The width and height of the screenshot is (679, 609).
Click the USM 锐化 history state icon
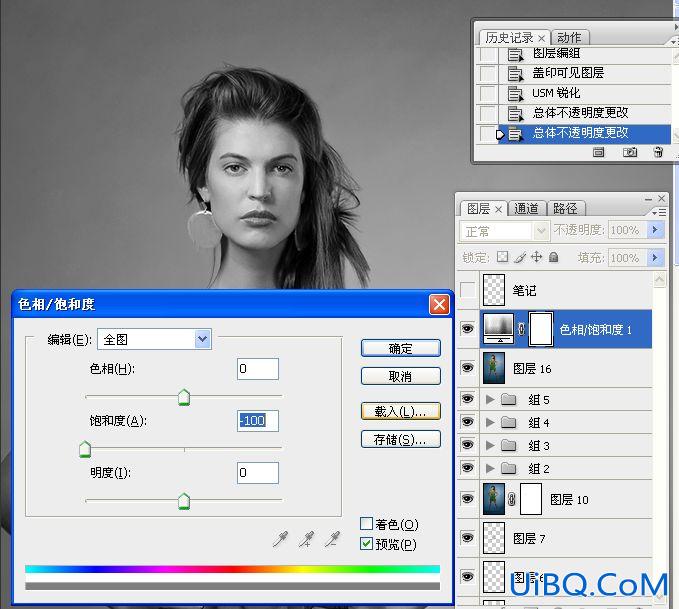515,94
